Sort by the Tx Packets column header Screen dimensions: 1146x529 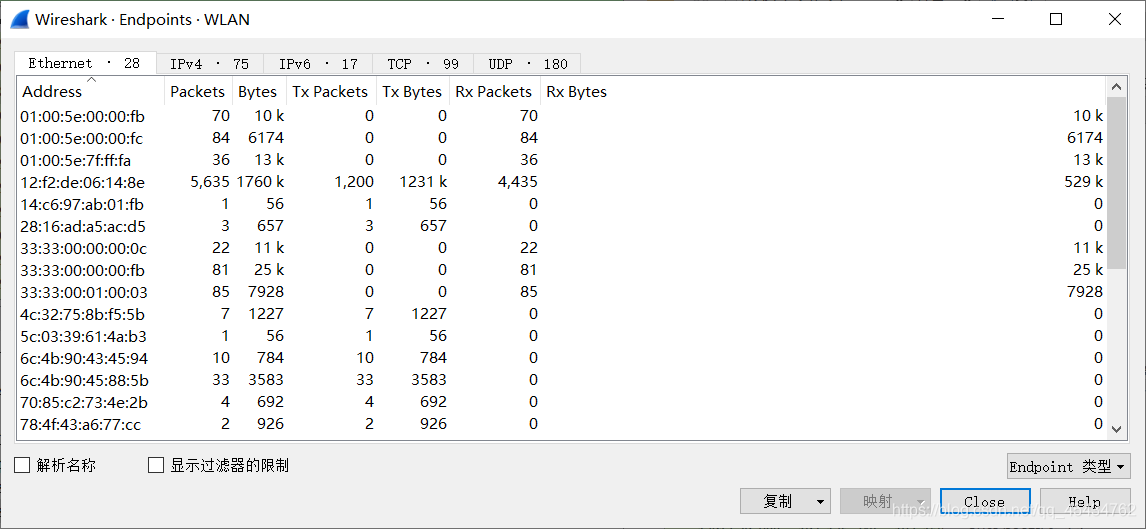tap(331, 91)
